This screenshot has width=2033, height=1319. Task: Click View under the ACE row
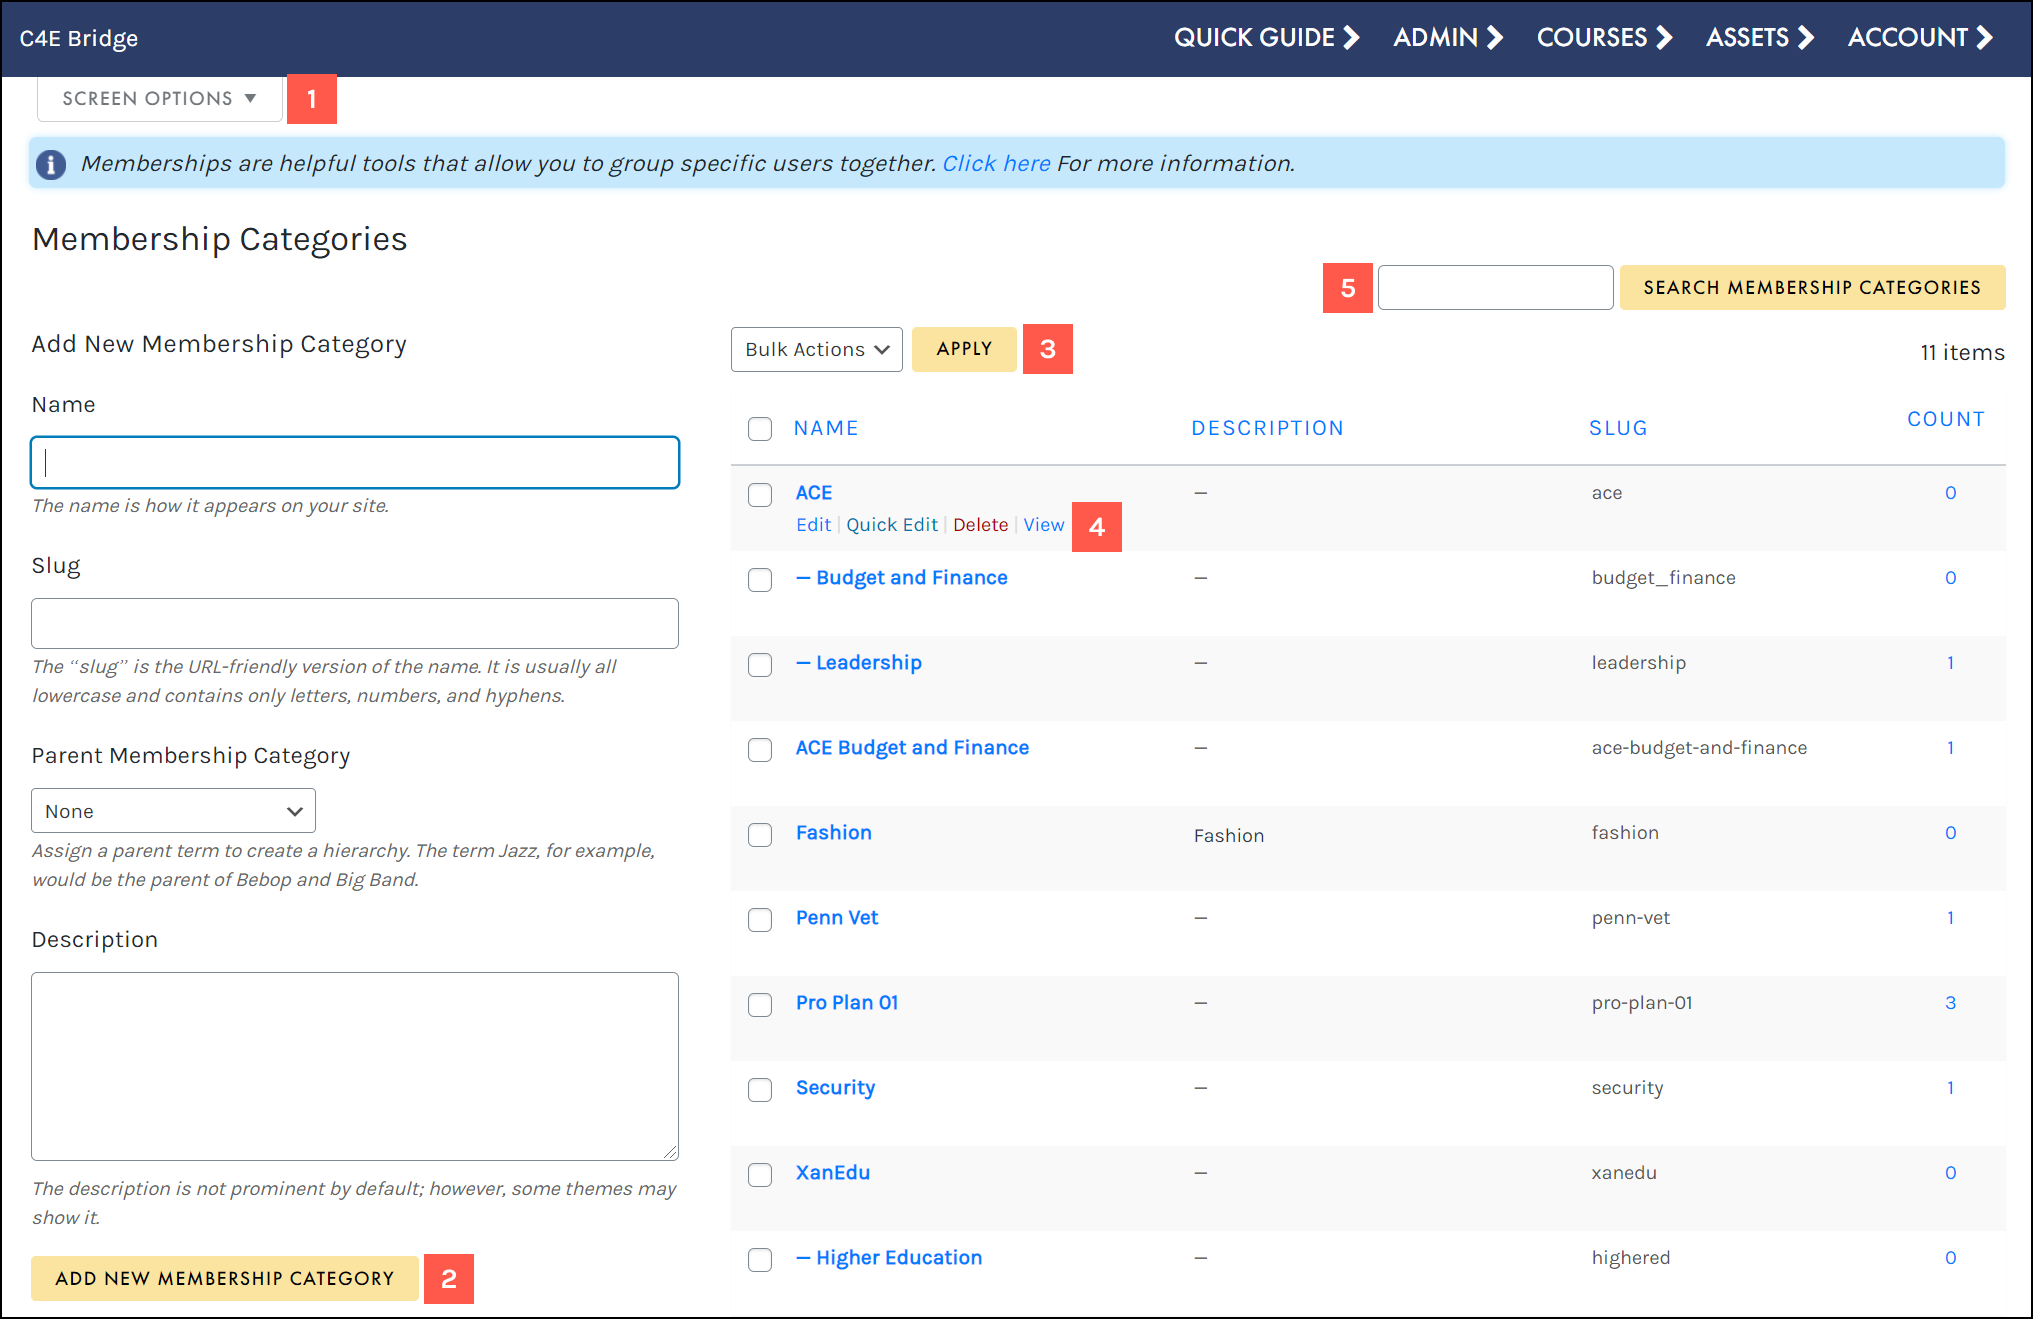point(1044,525)
